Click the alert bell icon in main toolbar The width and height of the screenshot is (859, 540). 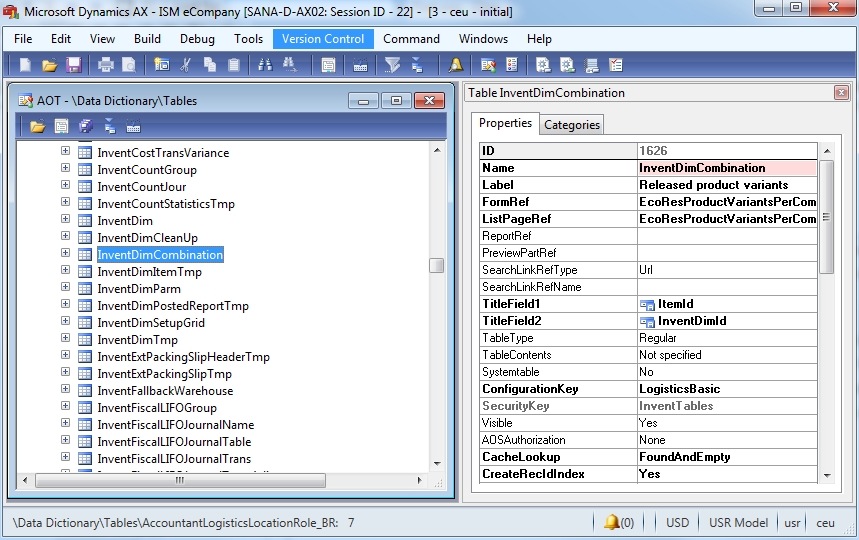(456, 66)
